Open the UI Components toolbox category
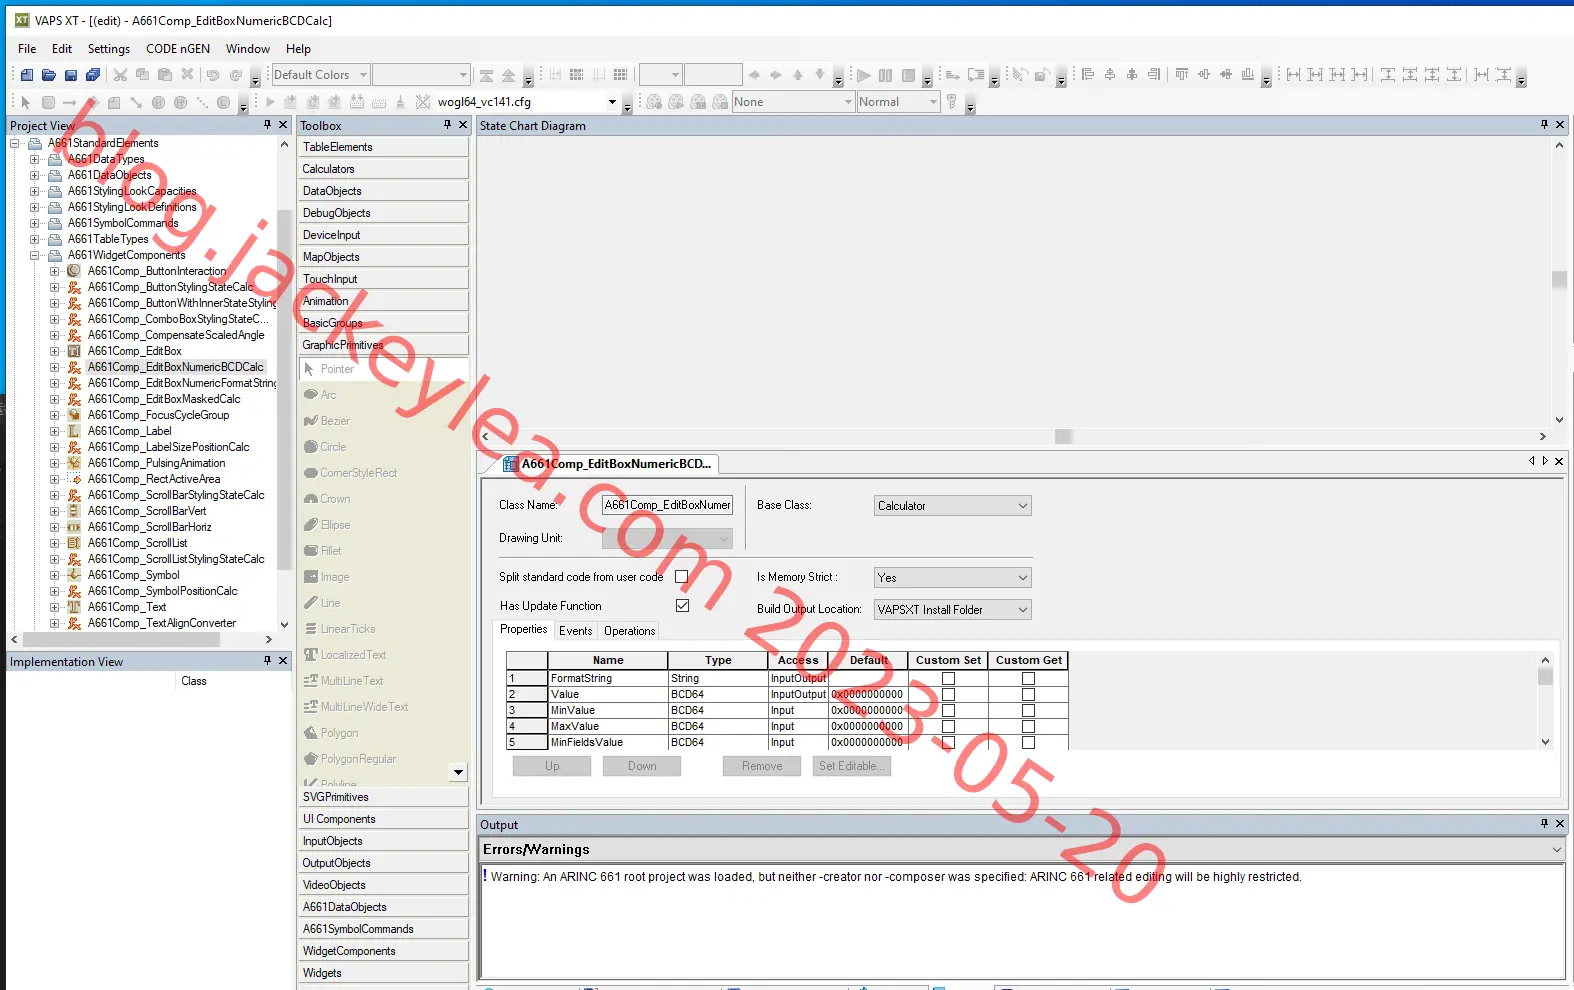Viewport: 1574px width, 990px height. (x=383, y=819)
